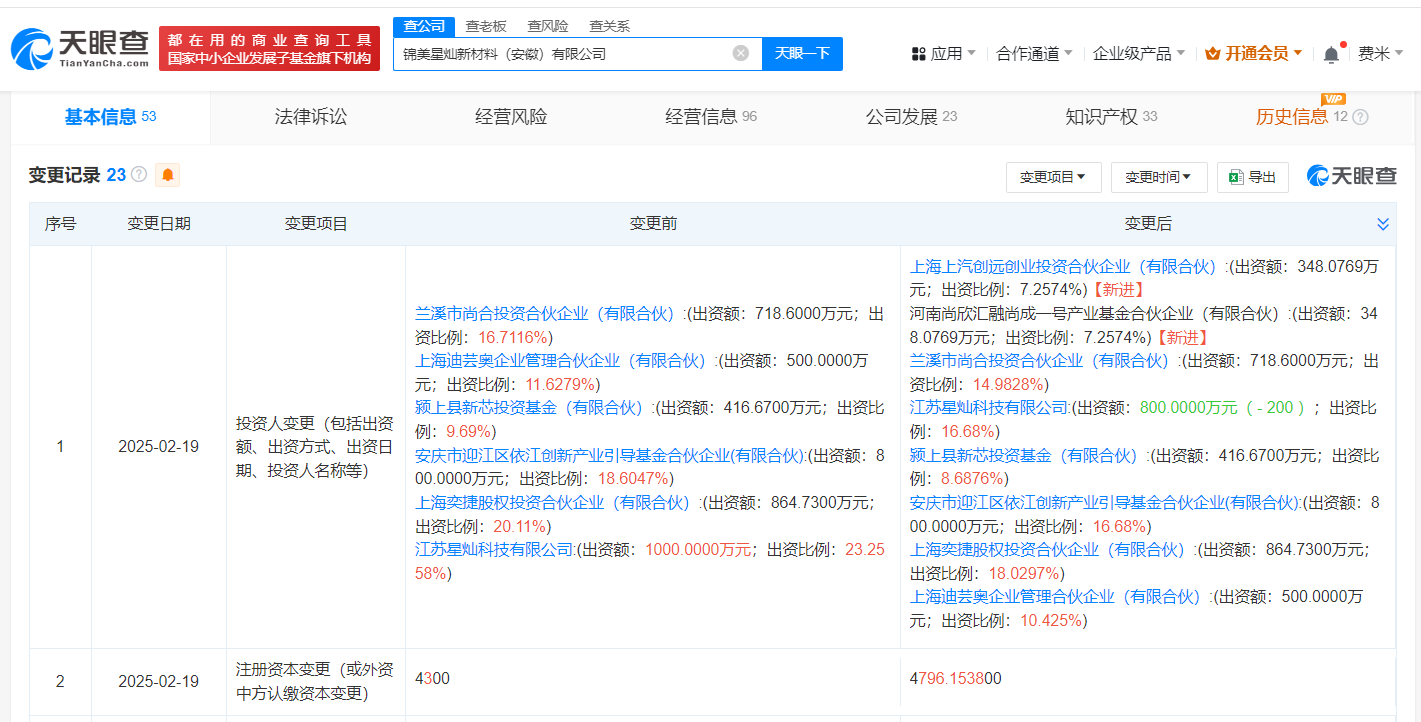The width and height of the screenshot is (1421, 722).
Task: Open 上海迪芸奥企业管理合伙企业 link in 变更前 column
Action: coord(561,361)
